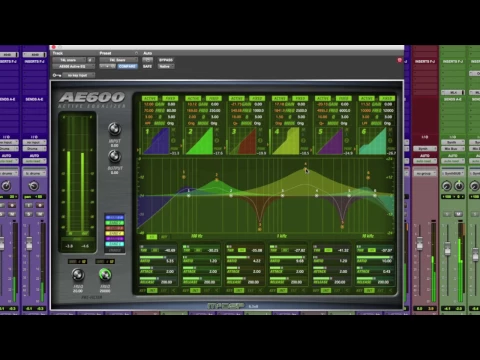Select the band 4 yellow curve thumbnail
The width and height of the screenshot is (480, 360).
point(286,141)
